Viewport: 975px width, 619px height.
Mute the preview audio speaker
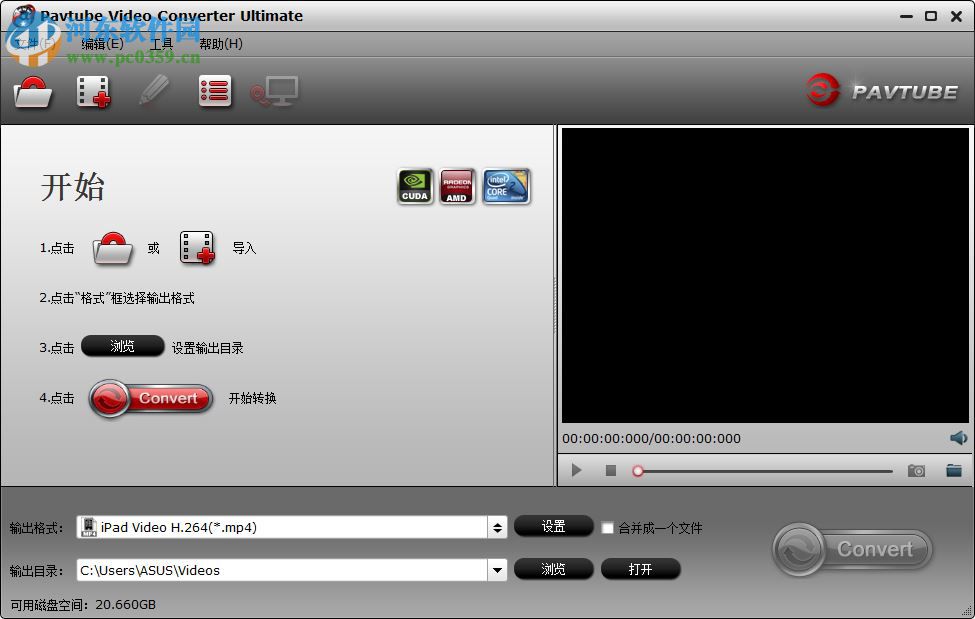point(957,437)
